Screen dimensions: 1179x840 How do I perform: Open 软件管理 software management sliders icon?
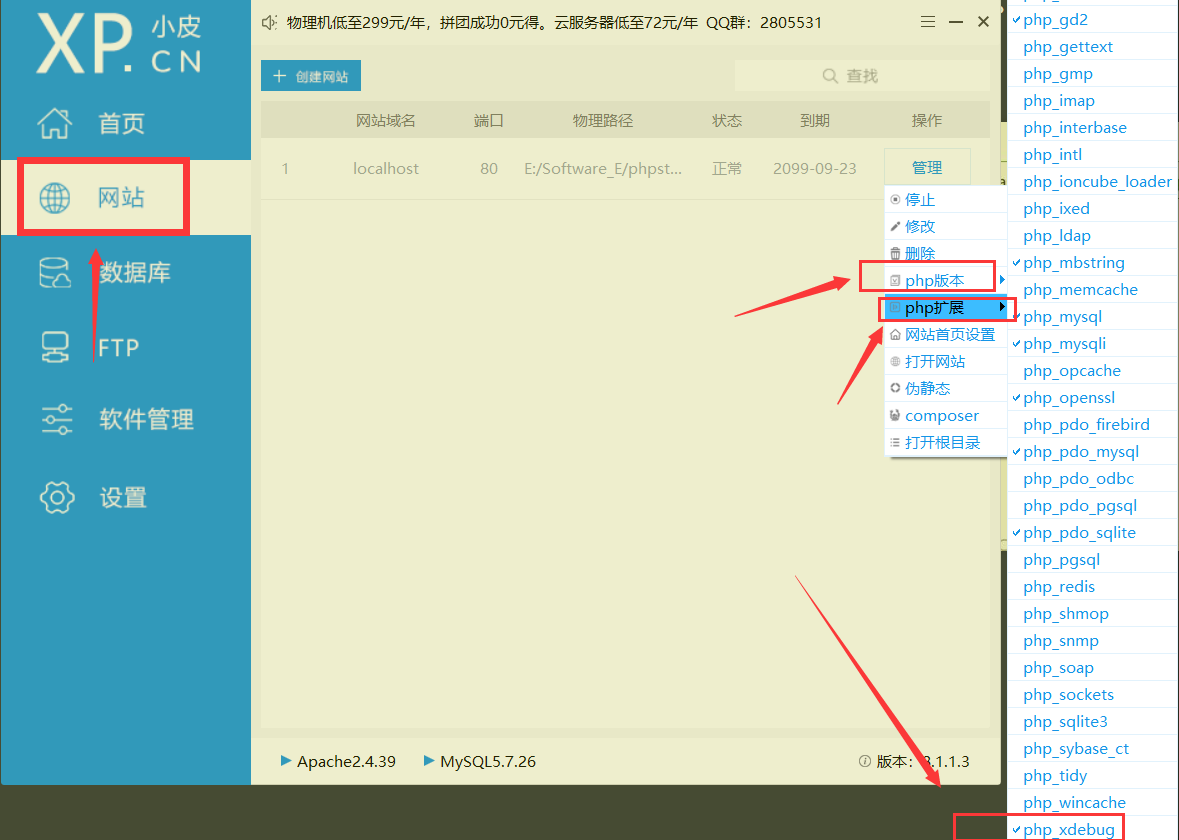click(57, 420)
